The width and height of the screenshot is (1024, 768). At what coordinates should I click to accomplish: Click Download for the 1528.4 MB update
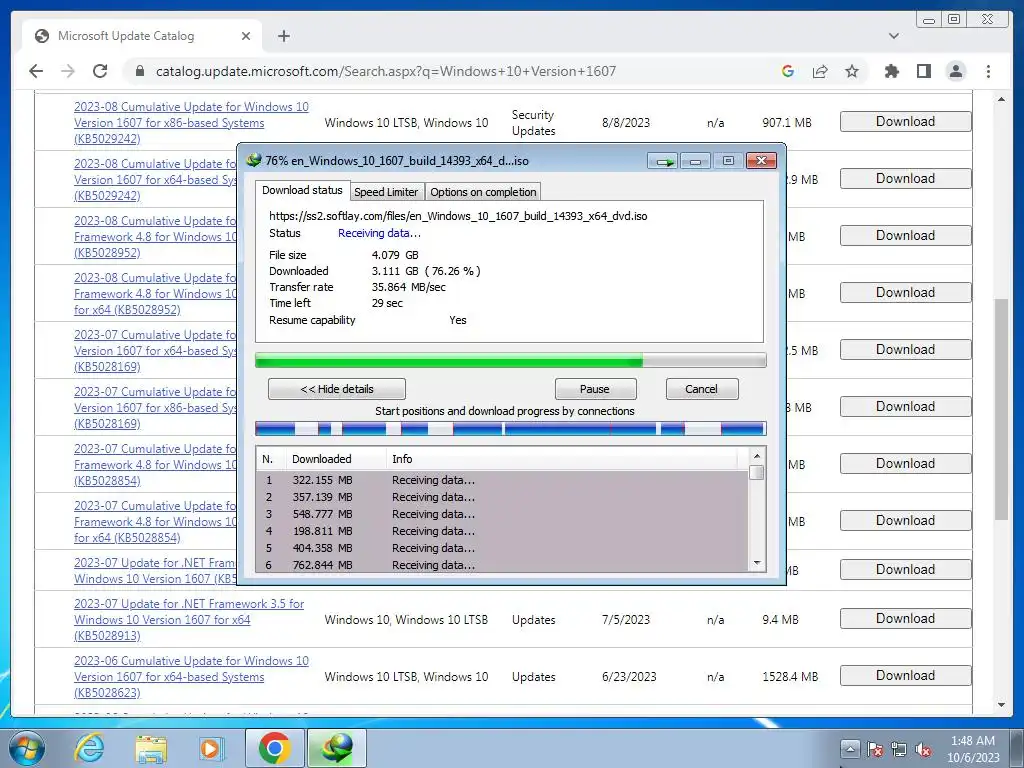click(905, 675)
